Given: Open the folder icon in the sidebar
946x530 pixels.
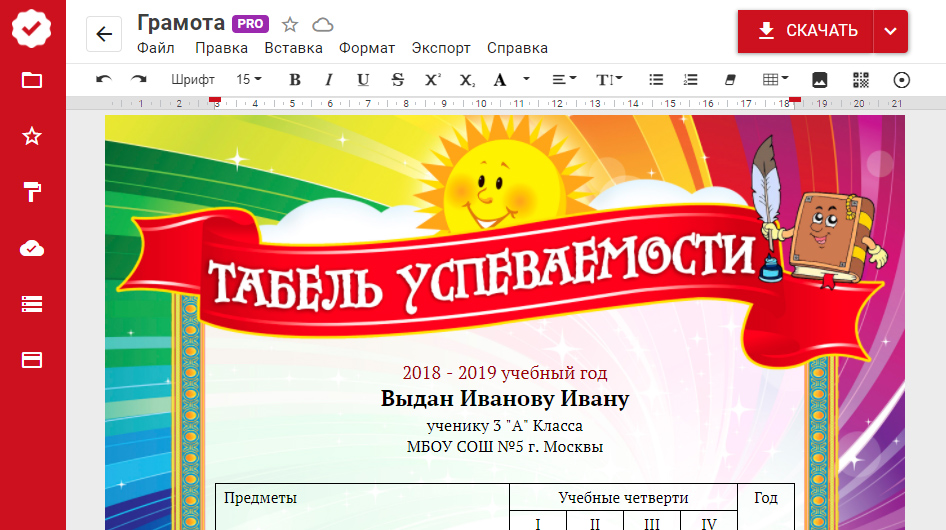Looking at the screenshot, I should (31, 80).
